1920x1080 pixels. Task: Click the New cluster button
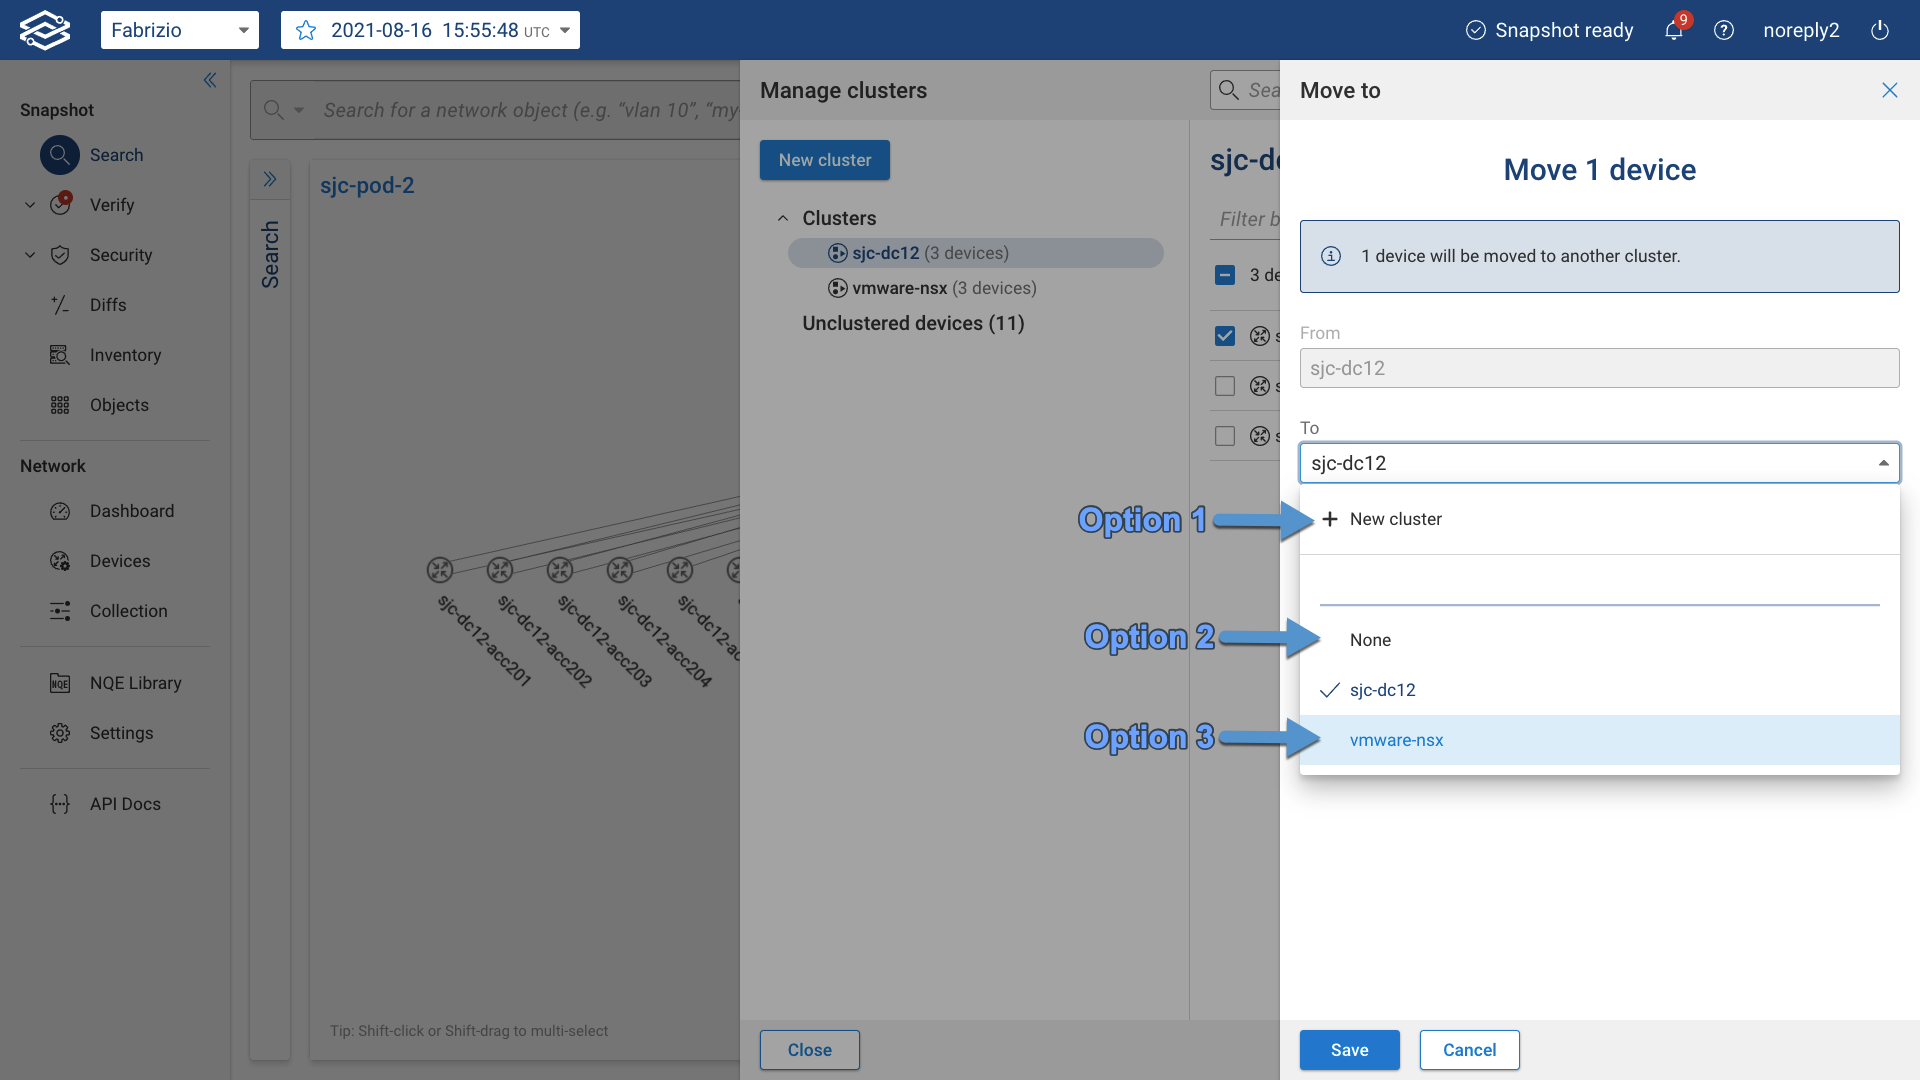[x=824, y=160]
